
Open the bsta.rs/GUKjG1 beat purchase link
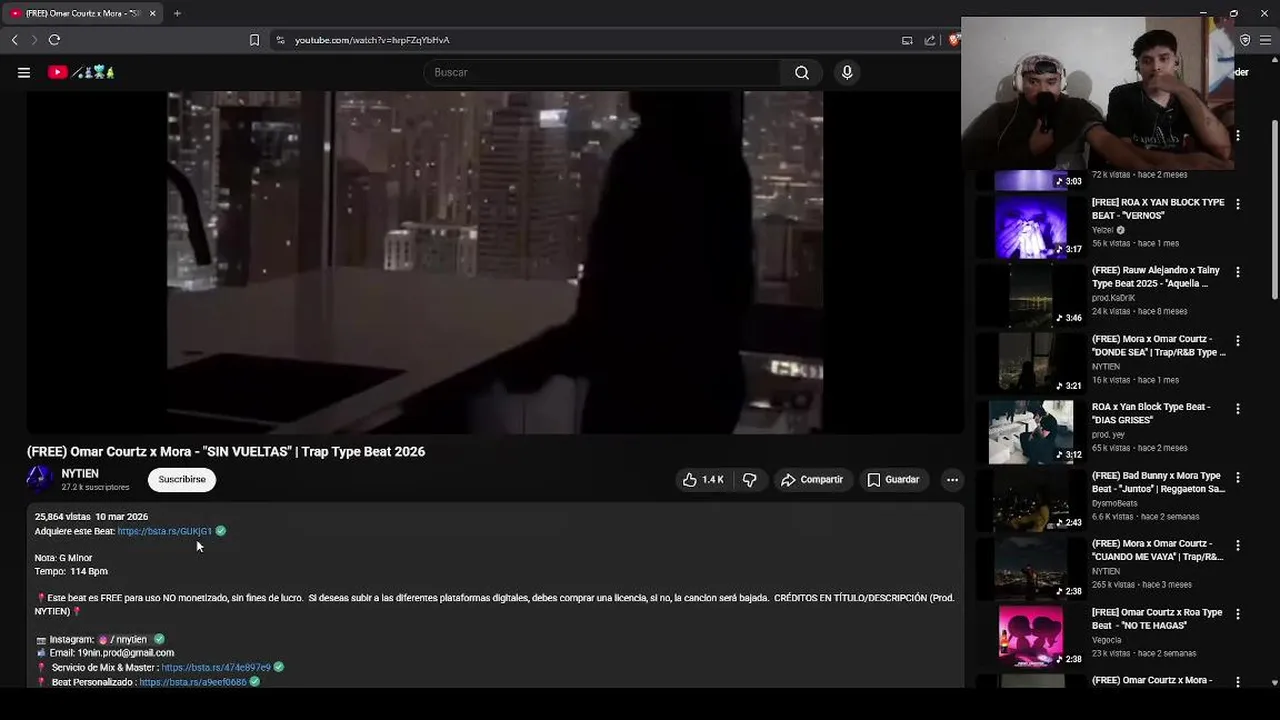coord(165,531)
